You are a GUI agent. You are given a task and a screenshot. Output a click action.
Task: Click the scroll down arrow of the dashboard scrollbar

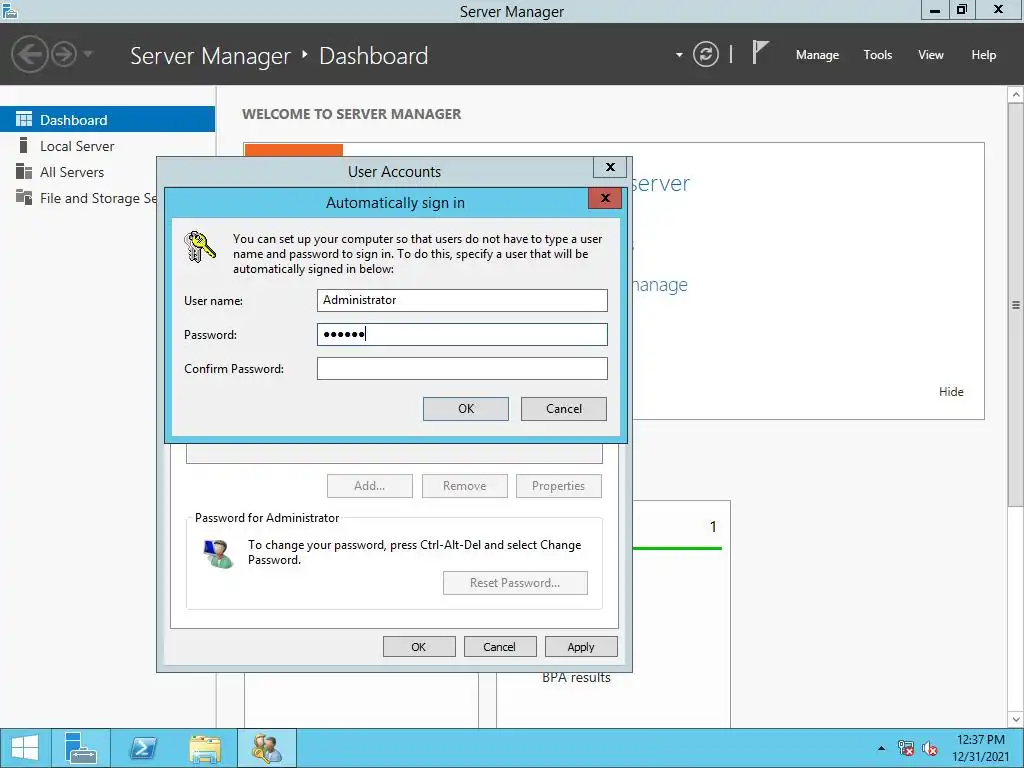(1016, 719)
